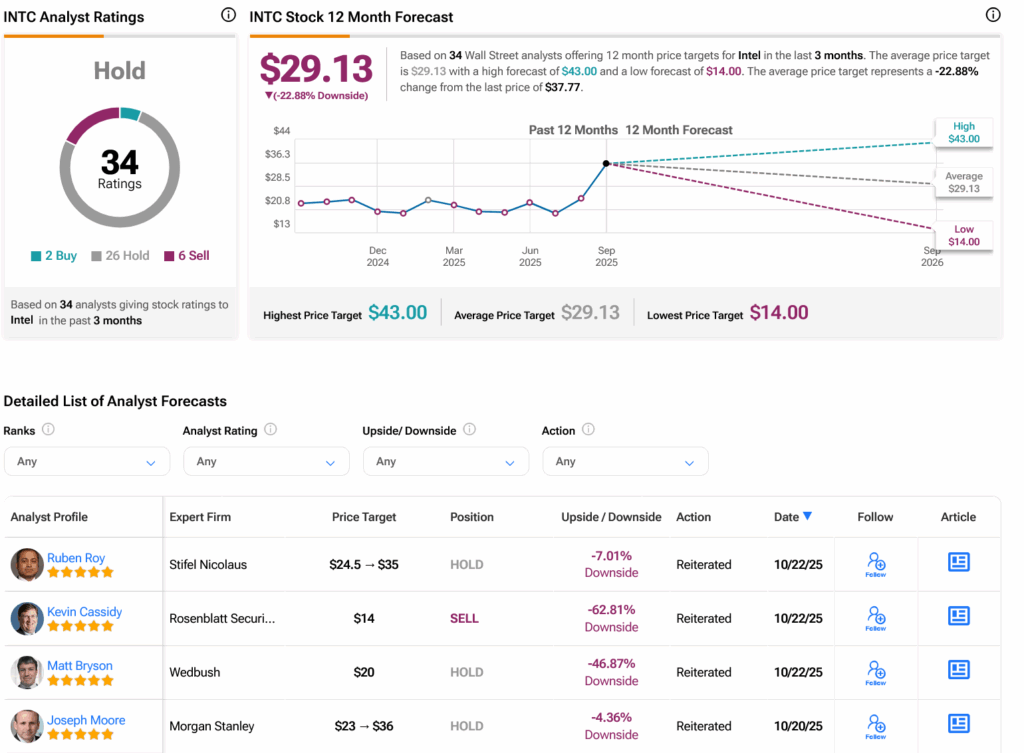This screenshot has height=753, width=1024.
Task: Click Analyst Rating filter info icon
Action: tap(270, 430)
